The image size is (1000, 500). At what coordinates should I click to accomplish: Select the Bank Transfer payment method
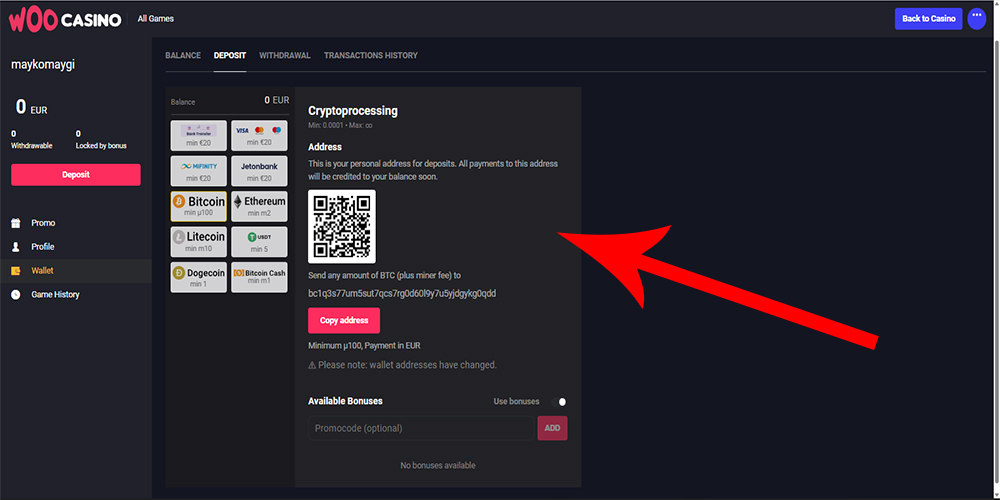[198, 136]
